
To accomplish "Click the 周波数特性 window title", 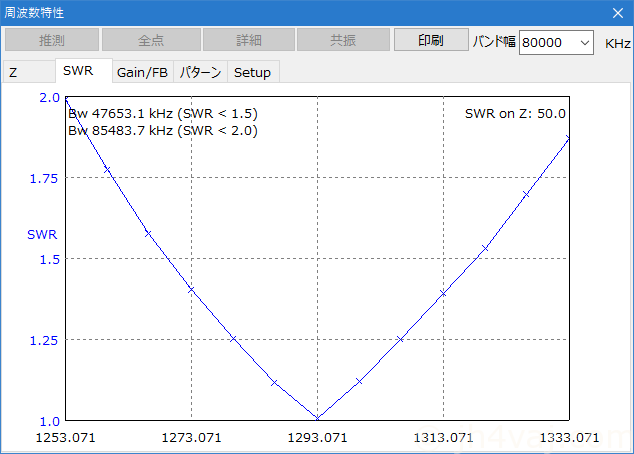I will [x=34, y=13].
